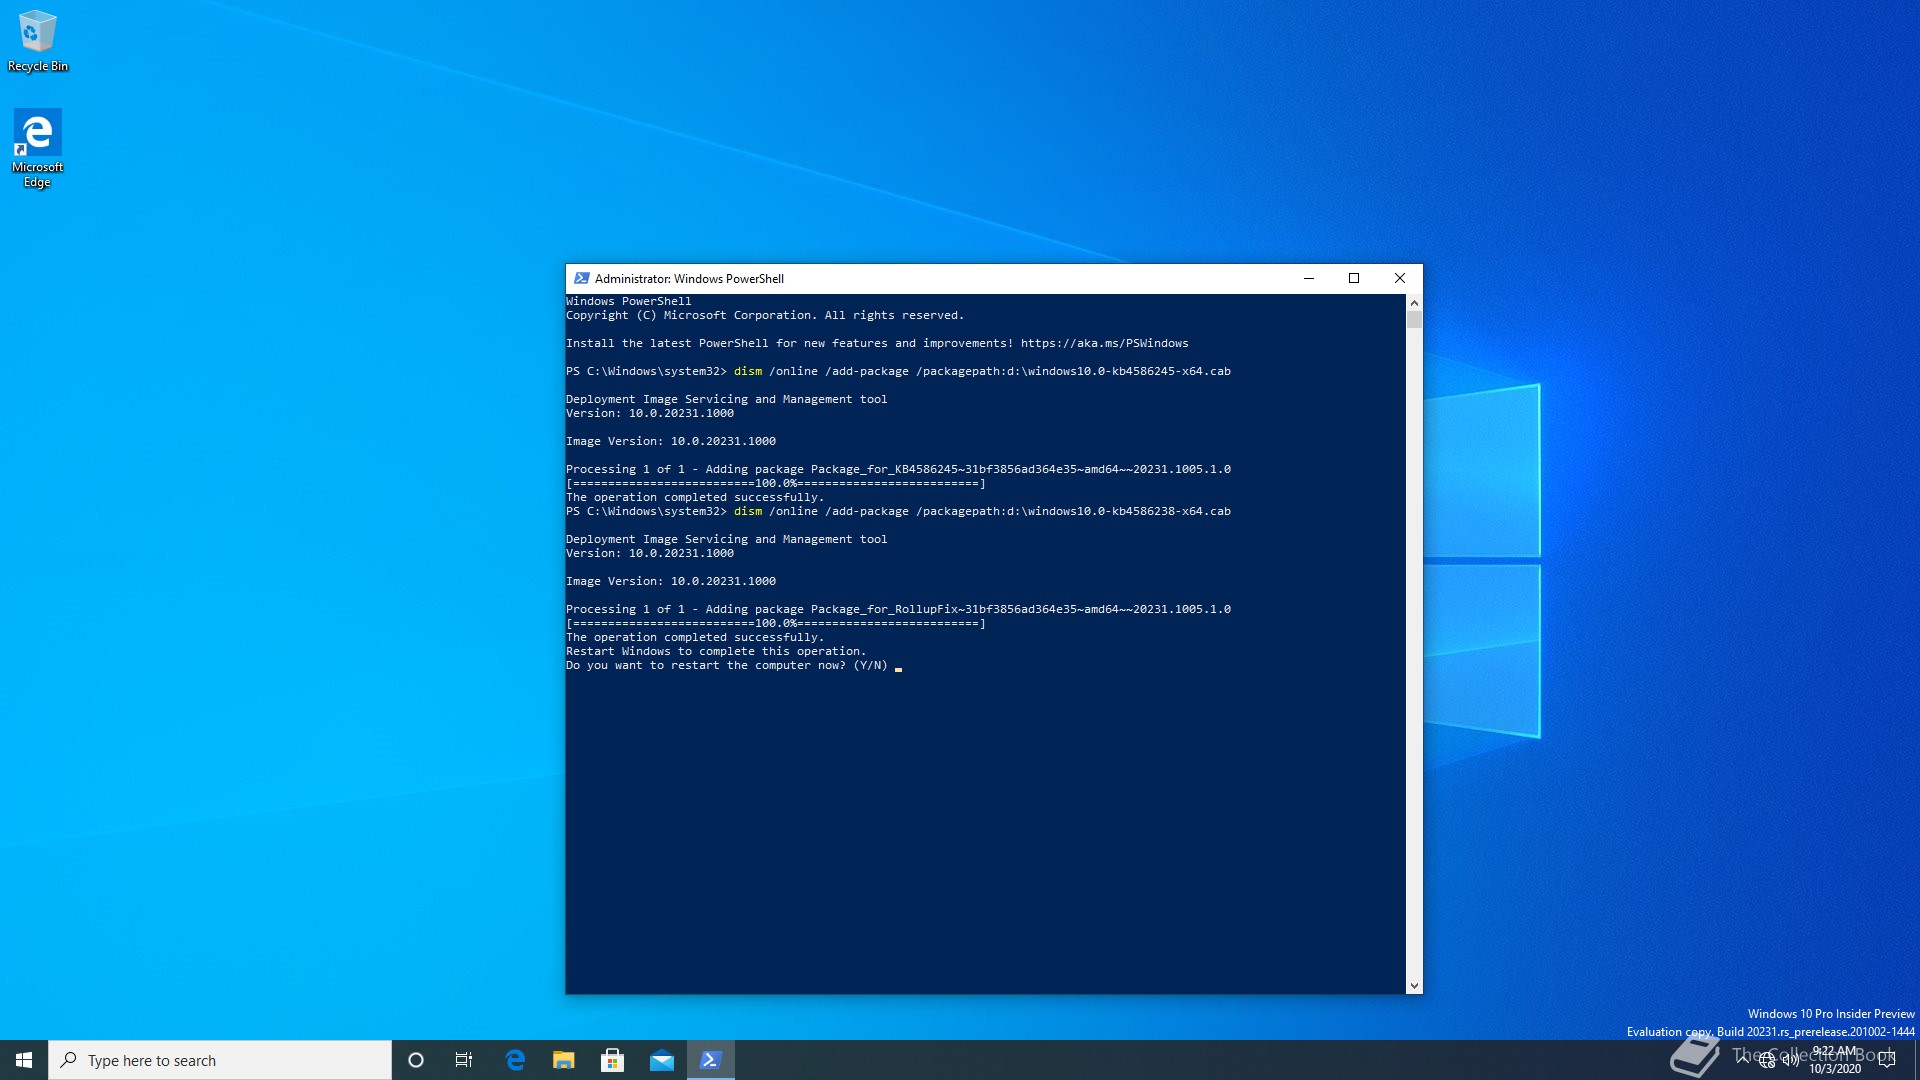Viewport: 1920px width, 1080px height.
Task: Open the network tray icon
Action: pyautogui.click(x=1767, y=1060)
